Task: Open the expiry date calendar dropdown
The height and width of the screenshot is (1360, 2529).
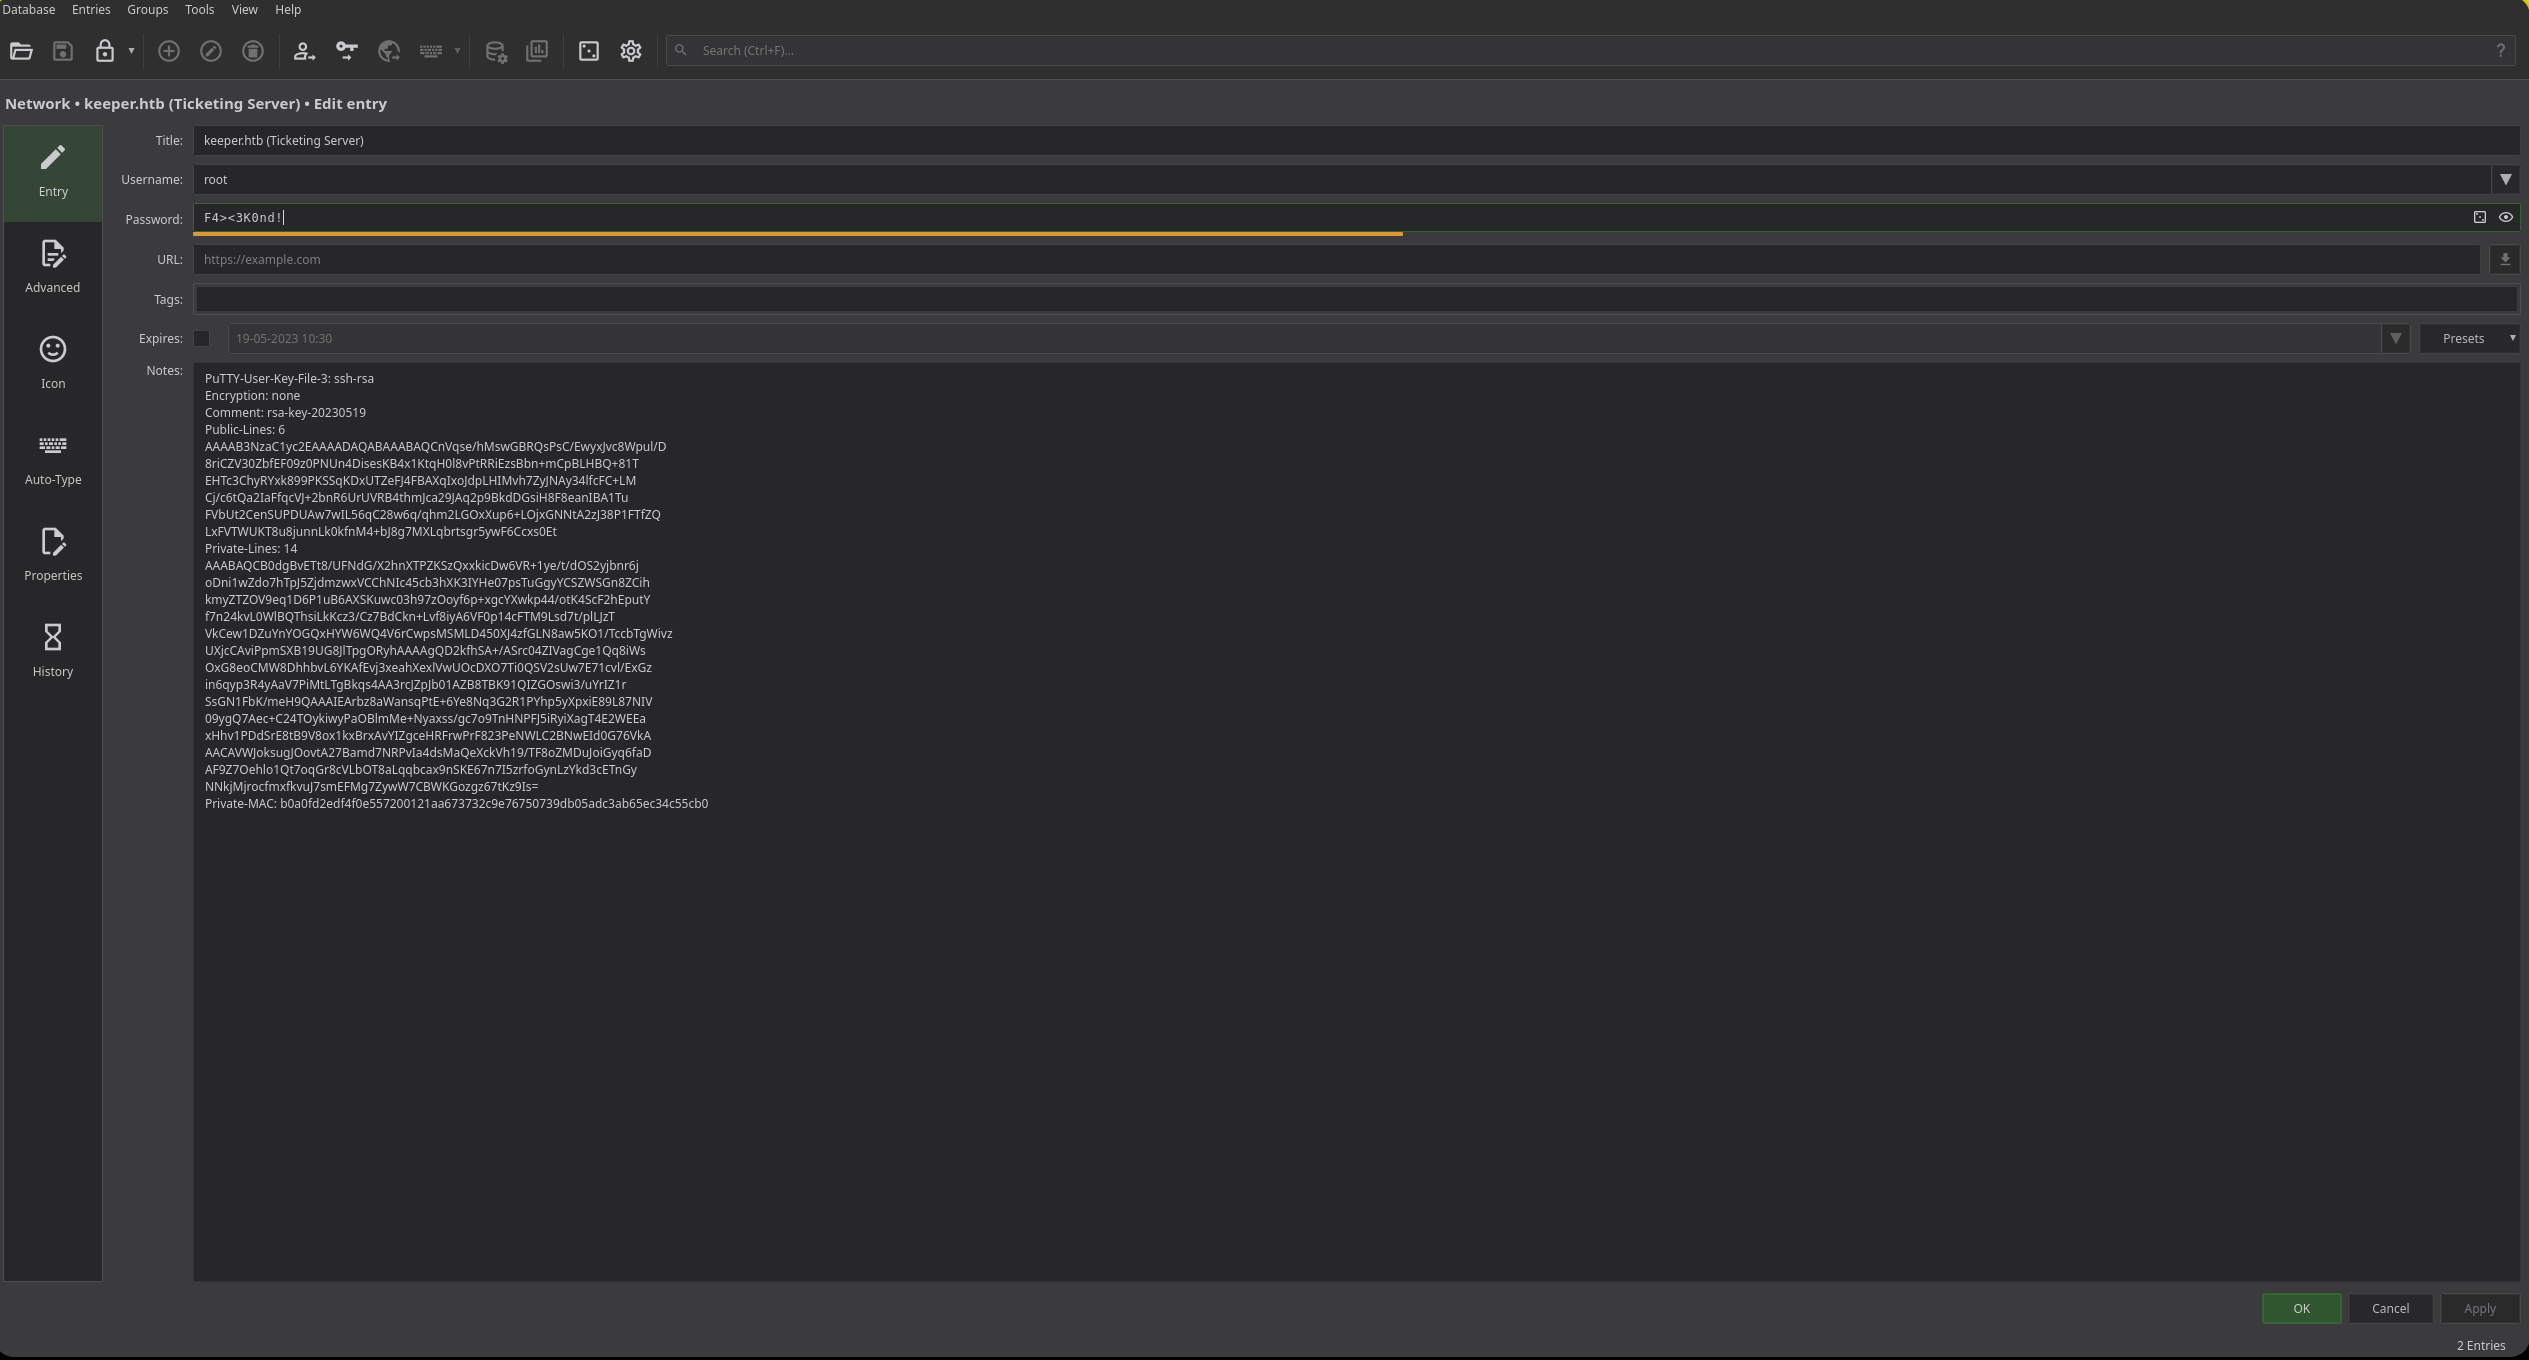Action: pyautogui.click(x=2395, y=338)
